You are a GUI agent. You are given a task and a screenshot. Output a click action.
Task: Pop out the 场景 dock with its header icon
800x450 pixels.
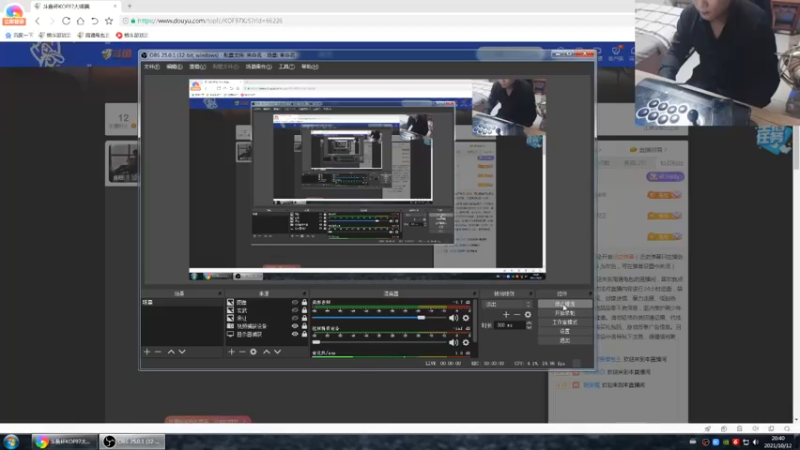point(220,294)
